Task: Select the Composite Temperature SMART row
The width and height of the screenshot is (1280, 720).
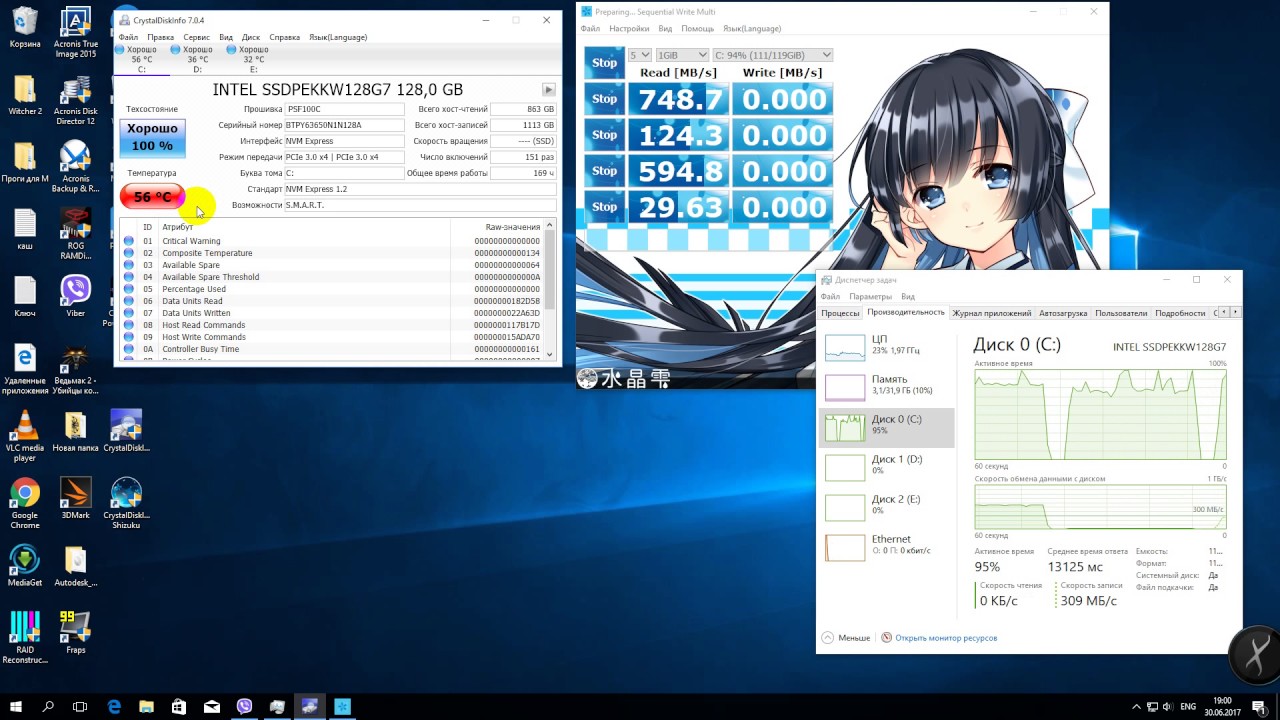Action: click(332, 253)
